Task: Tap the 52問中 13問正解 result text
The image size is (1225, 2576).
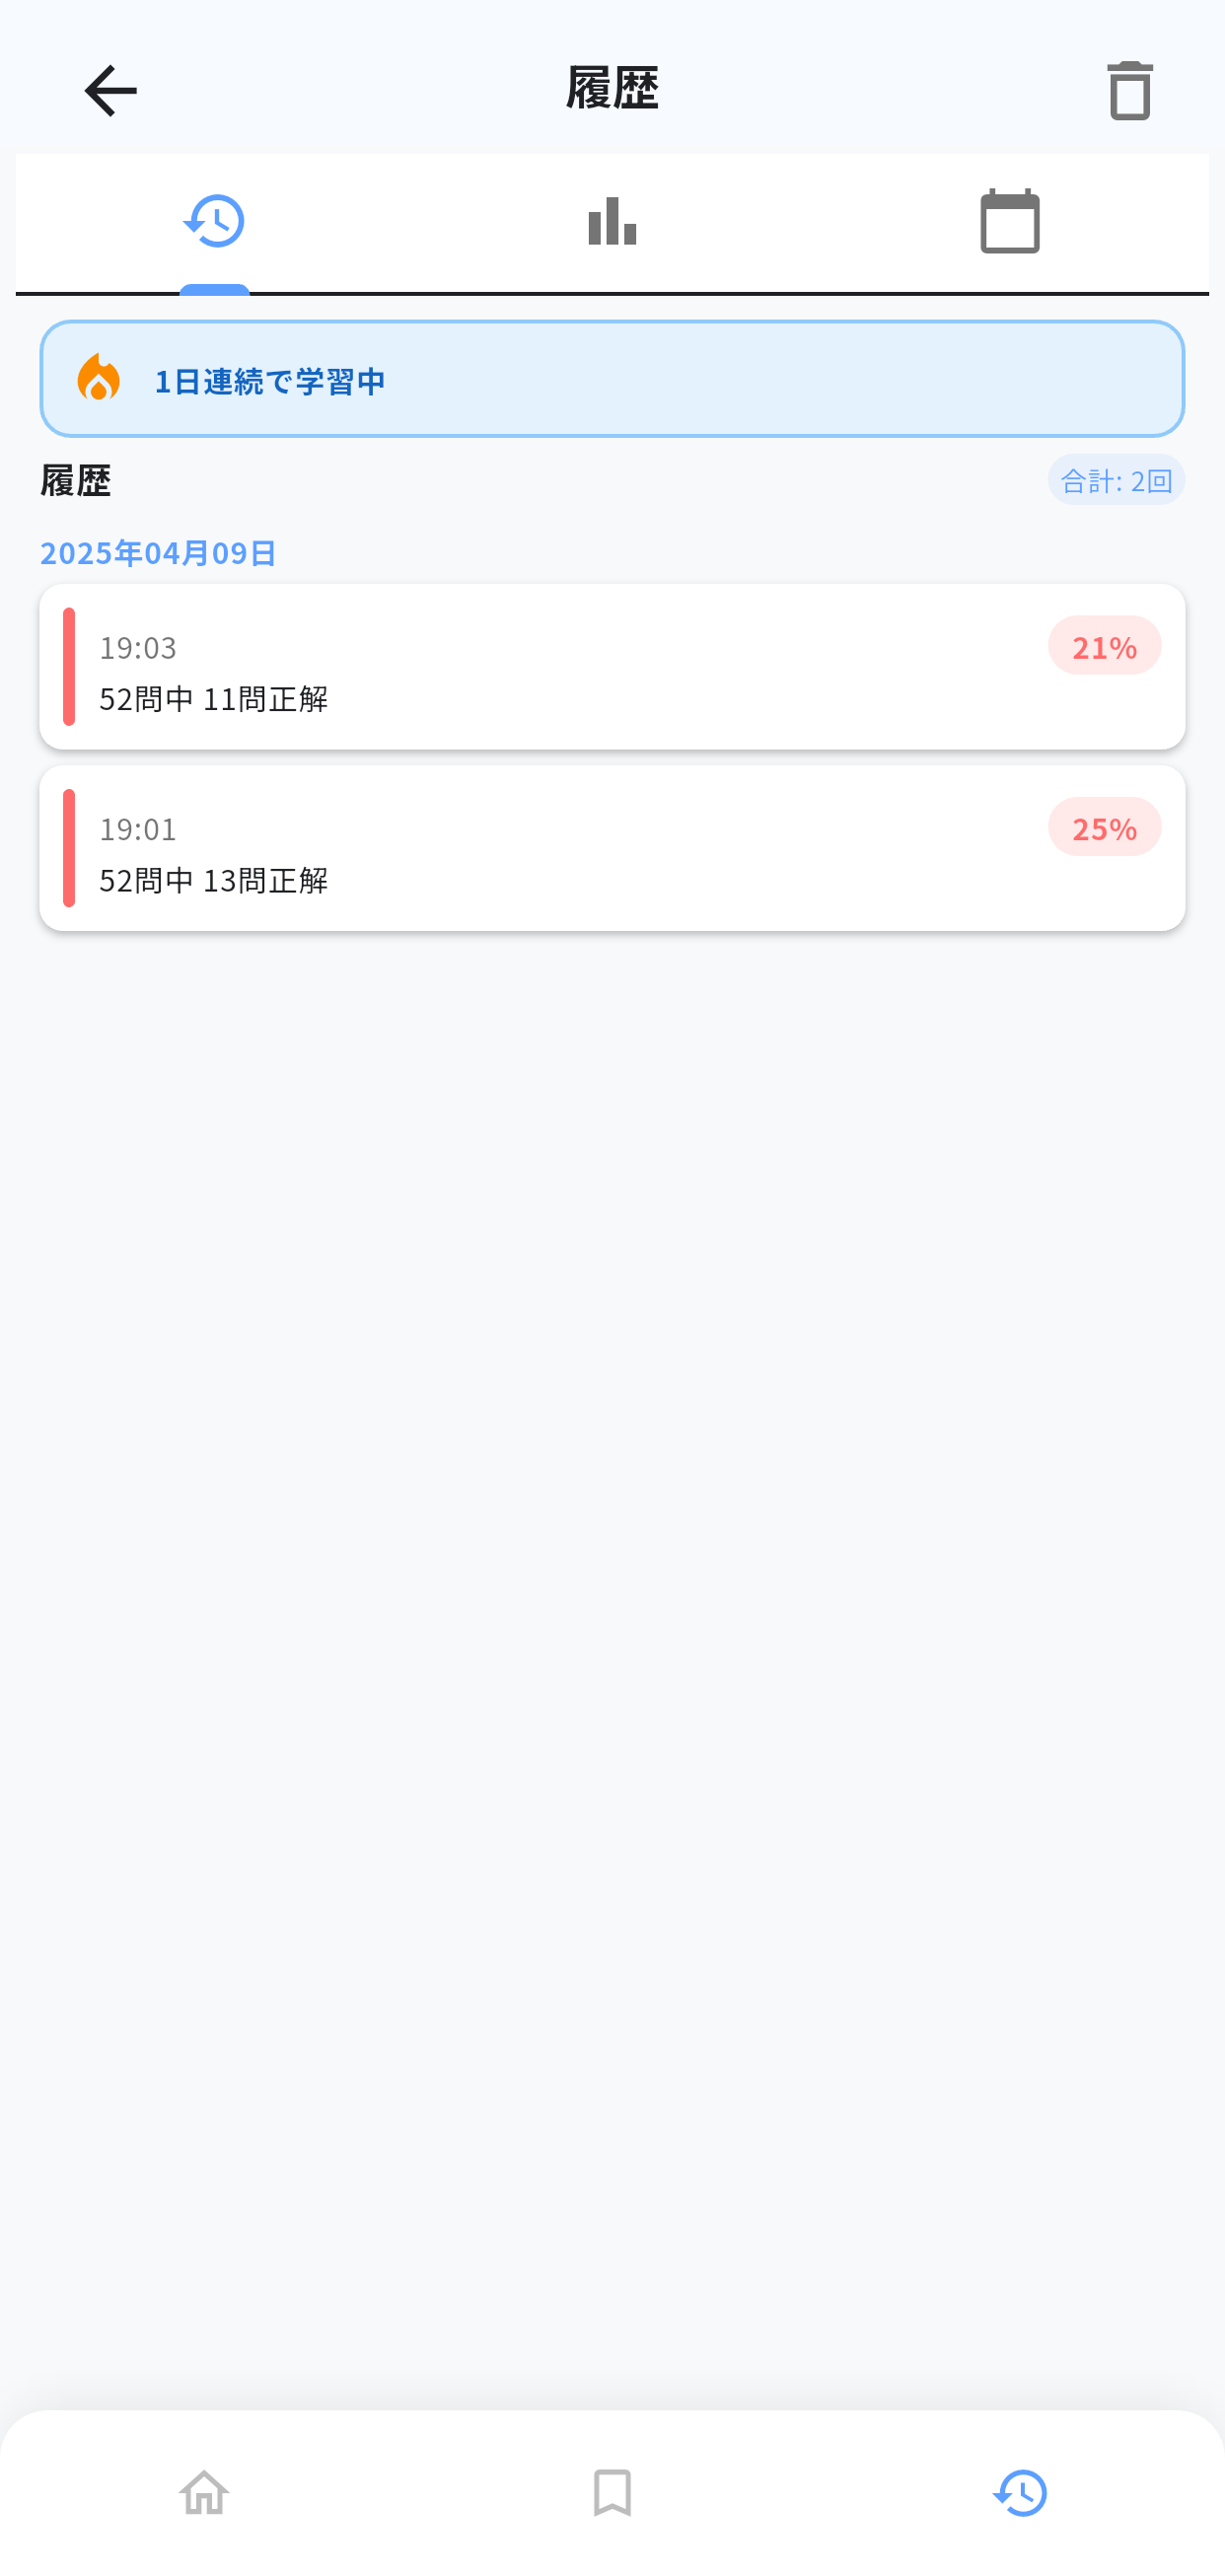Action: tap(213, 880)
